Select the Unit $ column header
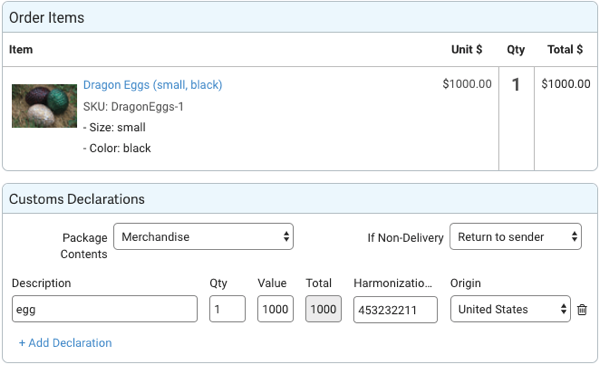The image size is (600, 365). 466,49
